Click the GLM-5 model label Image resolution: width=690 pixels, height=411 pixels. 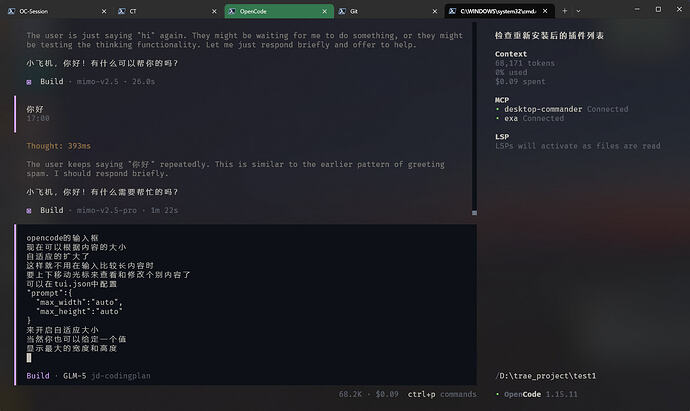[x=74, y=376]
